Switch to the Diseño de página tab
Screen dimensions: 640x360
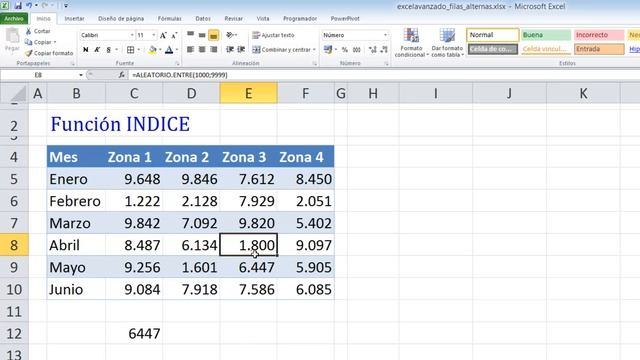click(x=121, y=18)
